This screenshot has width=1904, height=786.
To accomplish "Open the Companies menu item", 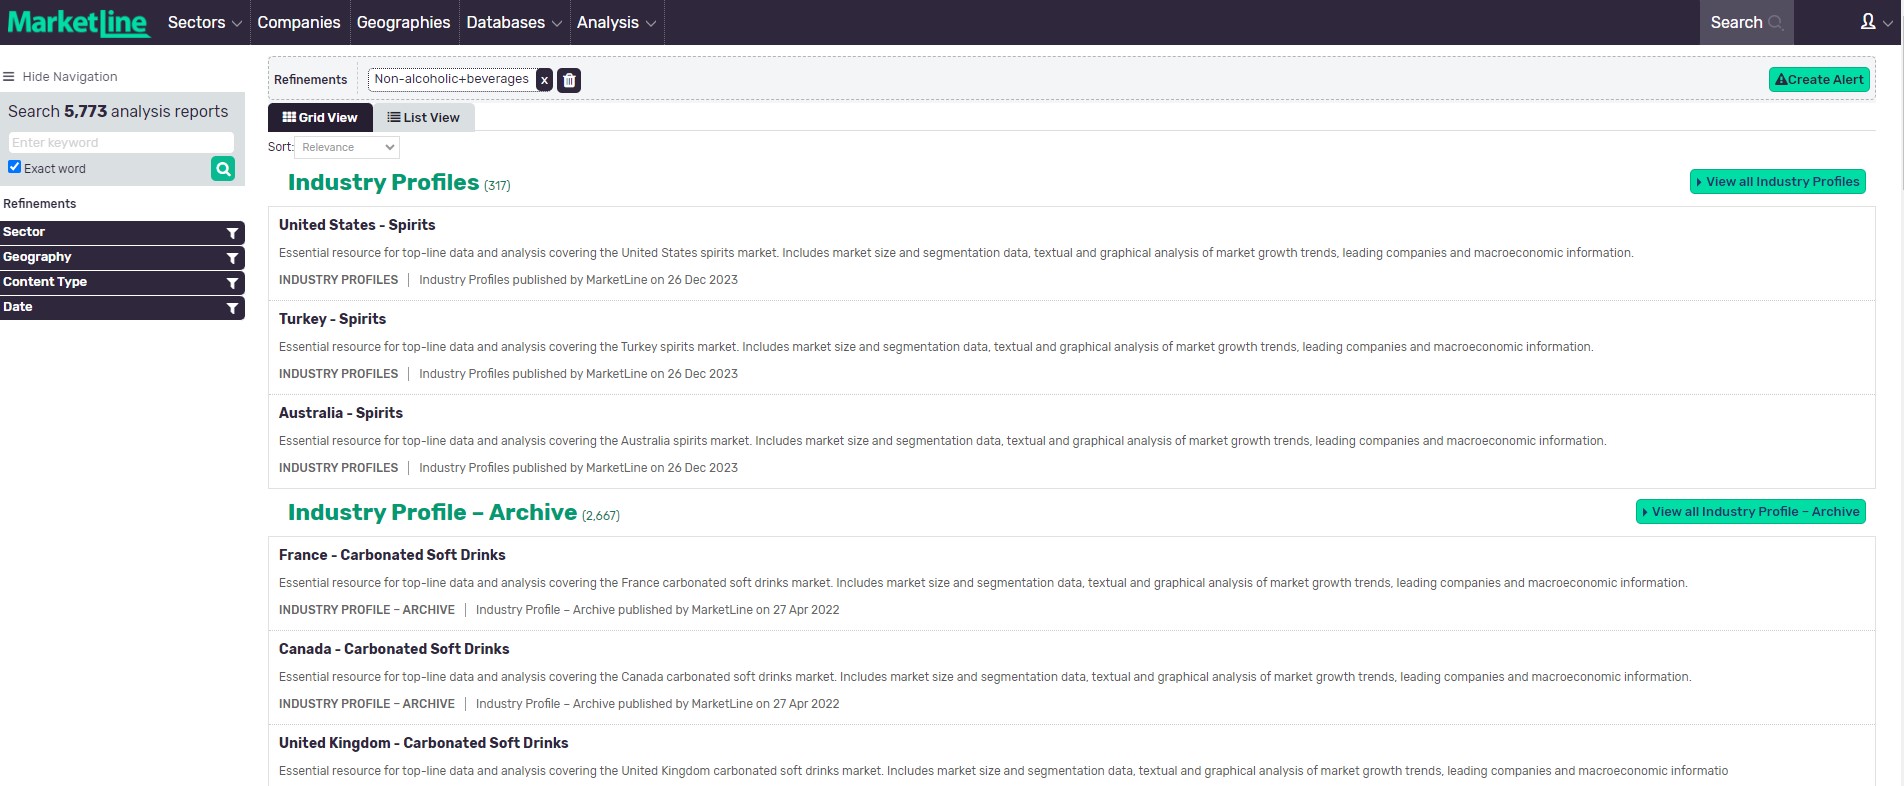I will (298, 22).
